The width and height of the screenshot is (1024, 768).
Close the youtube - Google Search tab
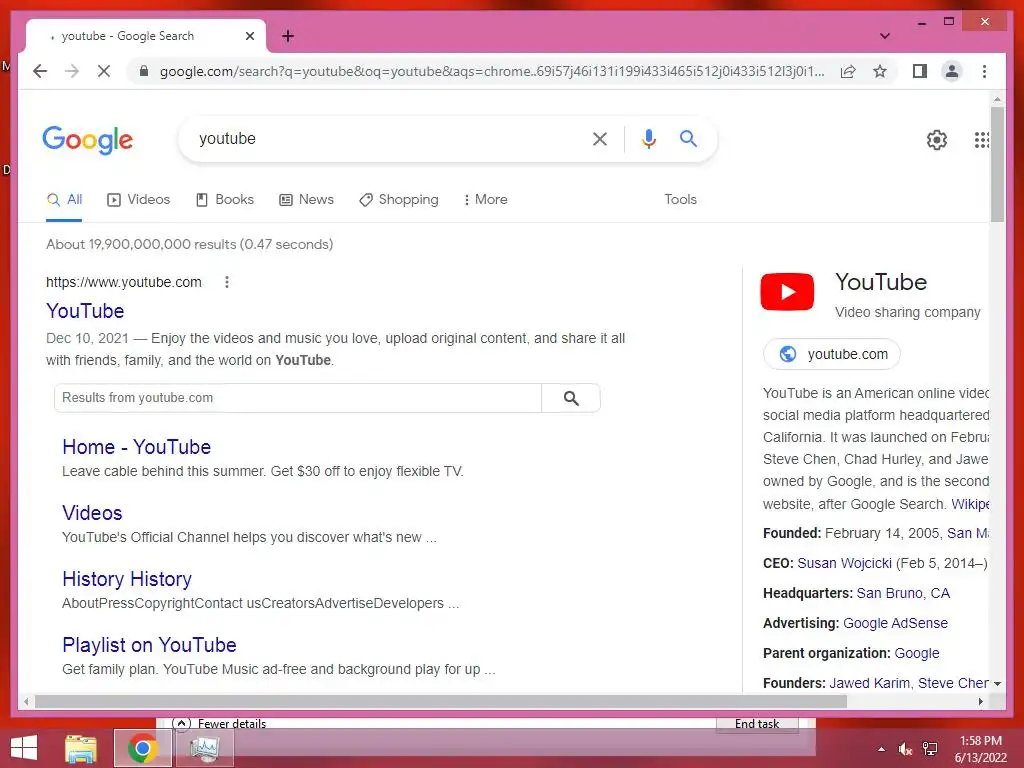tap(249, 36)
